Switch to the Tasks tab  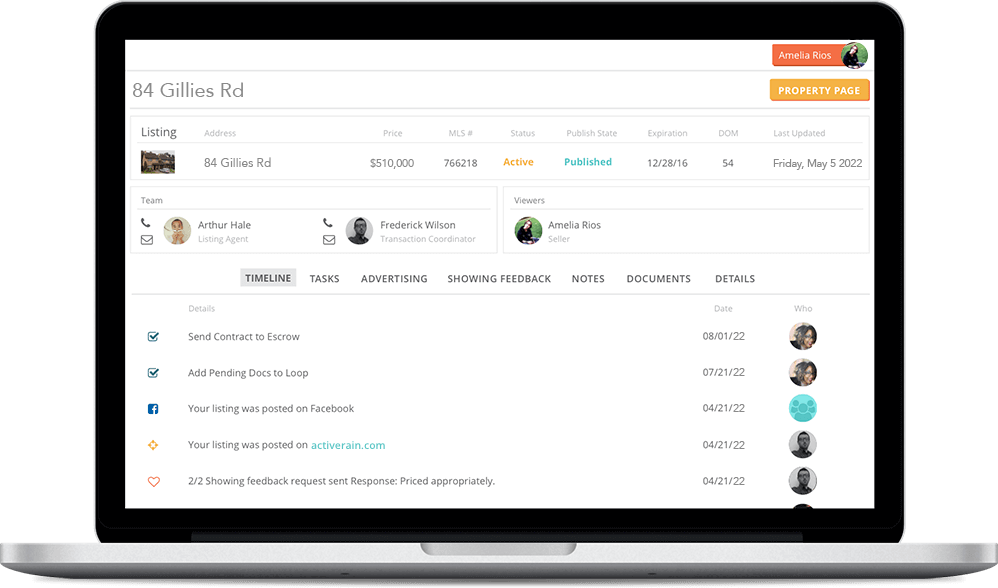pos(324,279)
